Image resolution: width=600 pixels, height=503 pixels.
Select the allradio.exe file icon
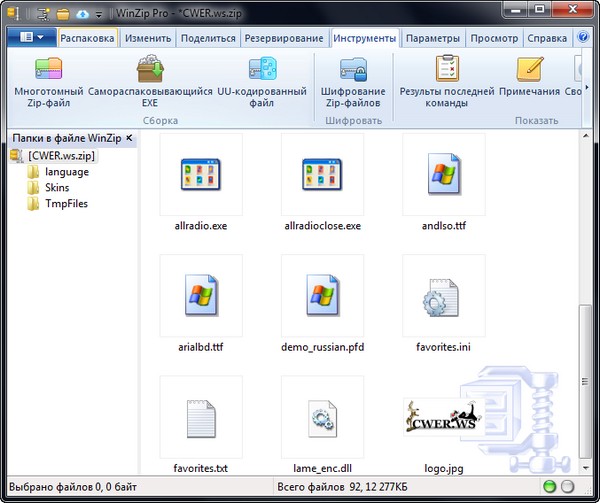point(201,175)
